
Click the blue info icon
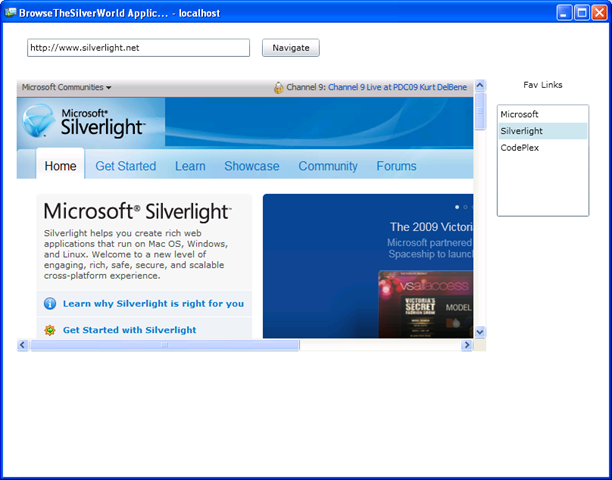(x=50, y=304)
